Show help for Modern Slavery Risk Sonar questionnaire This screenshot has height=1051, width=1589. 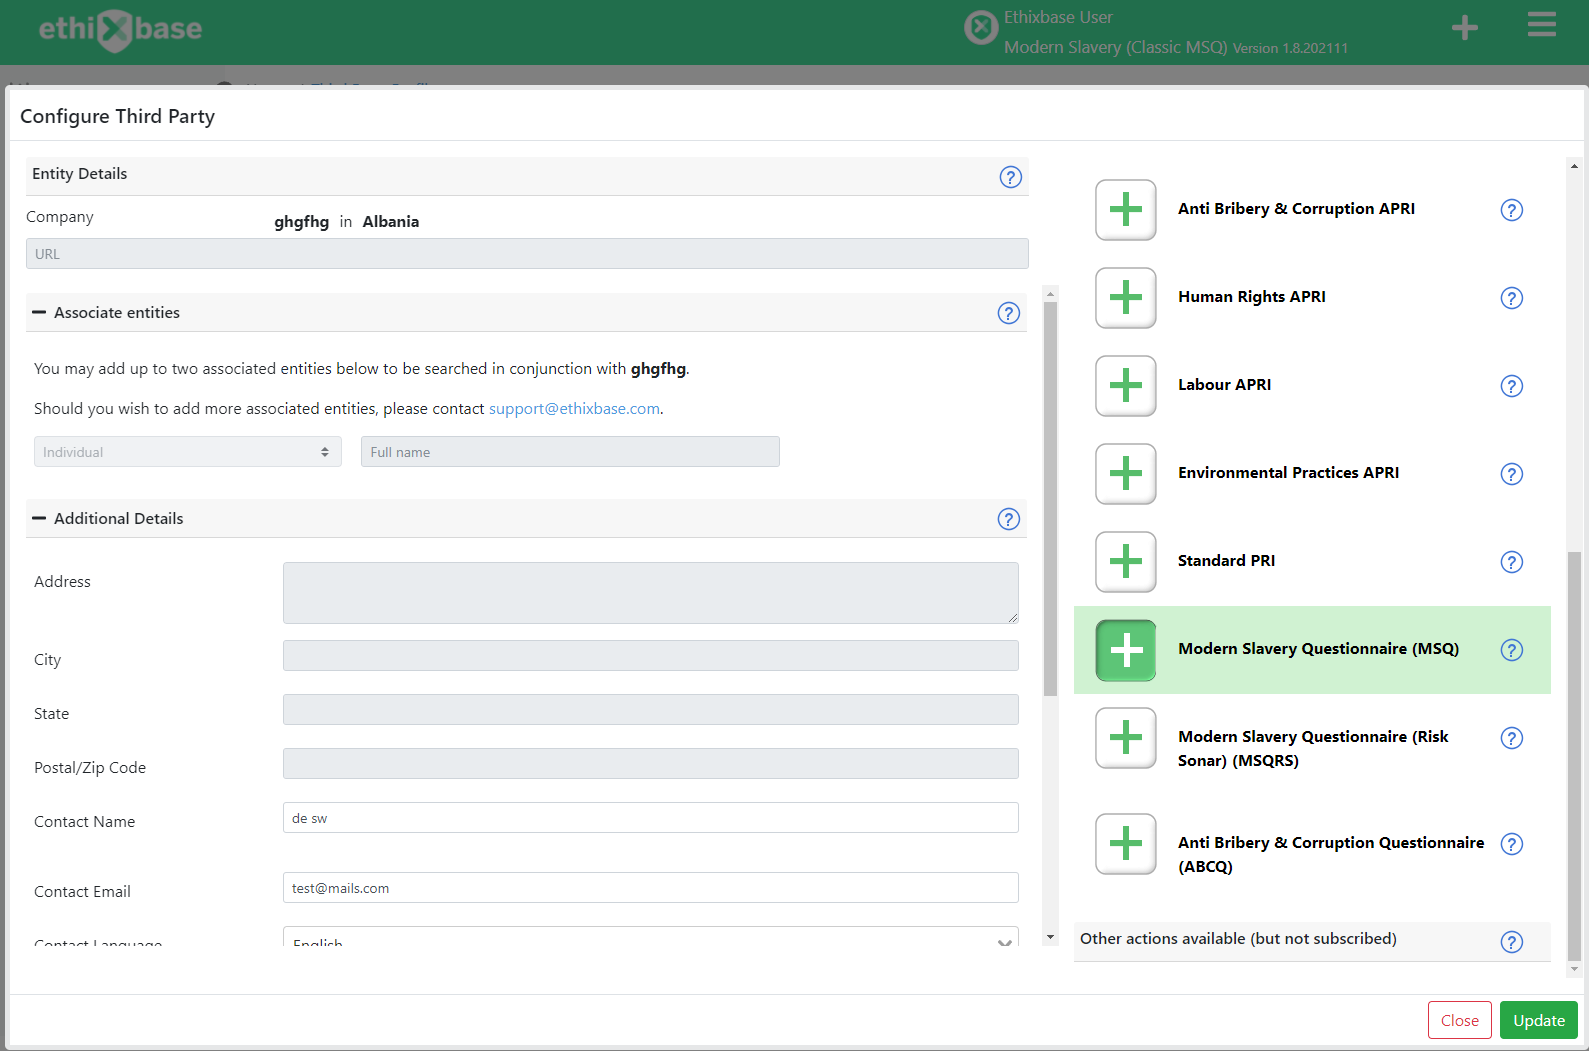pyautogui.click(x=1512, y=738)
